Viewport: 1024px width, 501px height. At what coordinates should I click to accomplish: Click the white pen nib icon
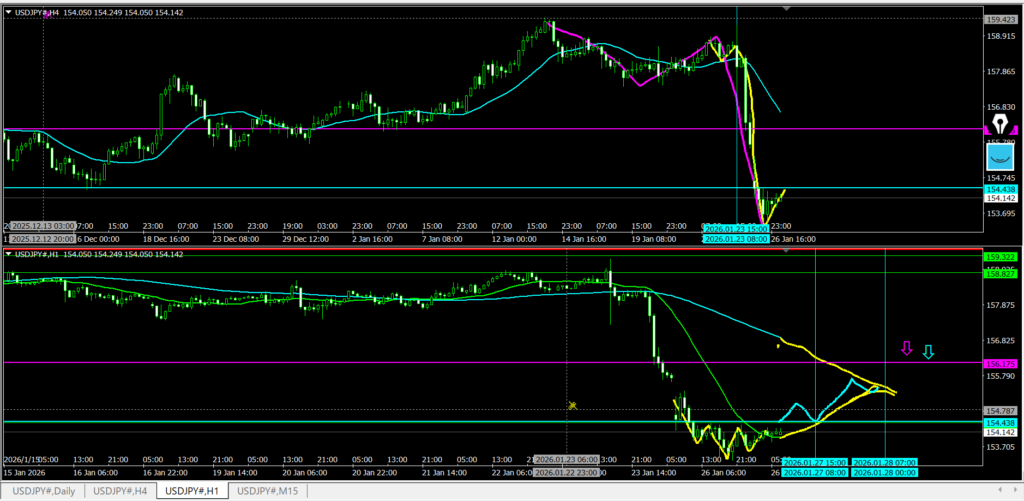[x=1000, y=125]
